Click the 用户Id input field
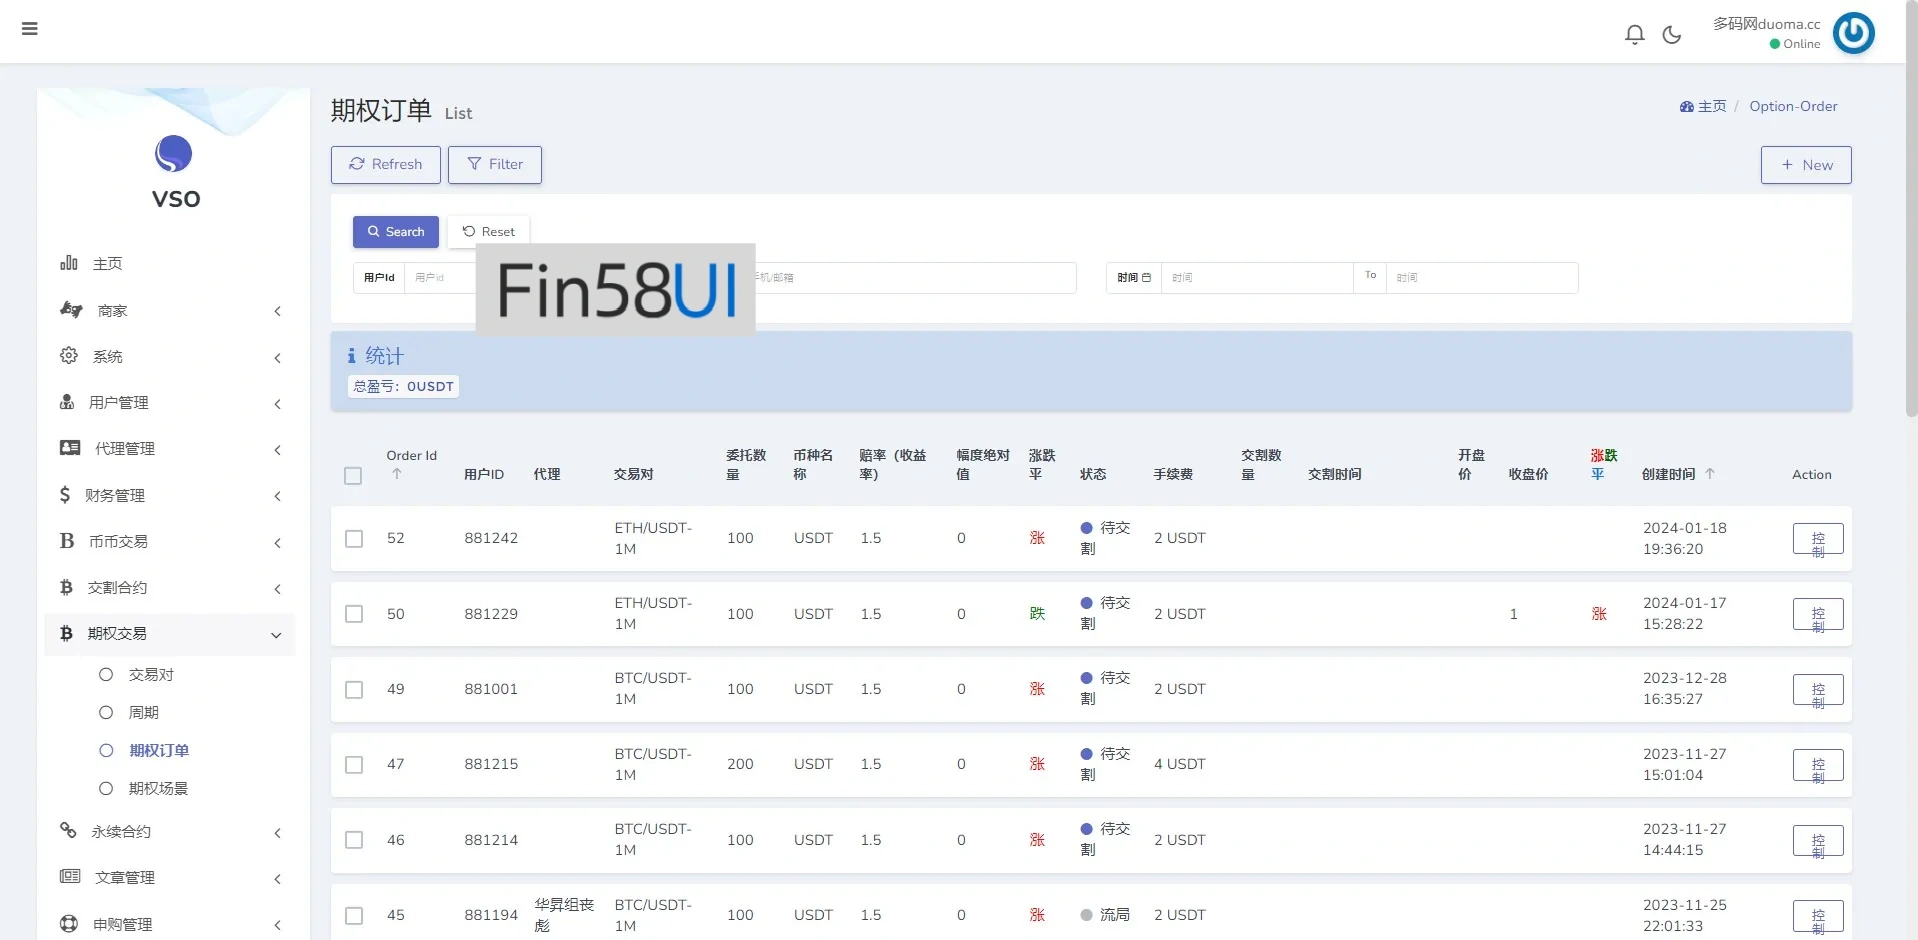Viewport: 1918px width, 940px height. tap(440, 278)
